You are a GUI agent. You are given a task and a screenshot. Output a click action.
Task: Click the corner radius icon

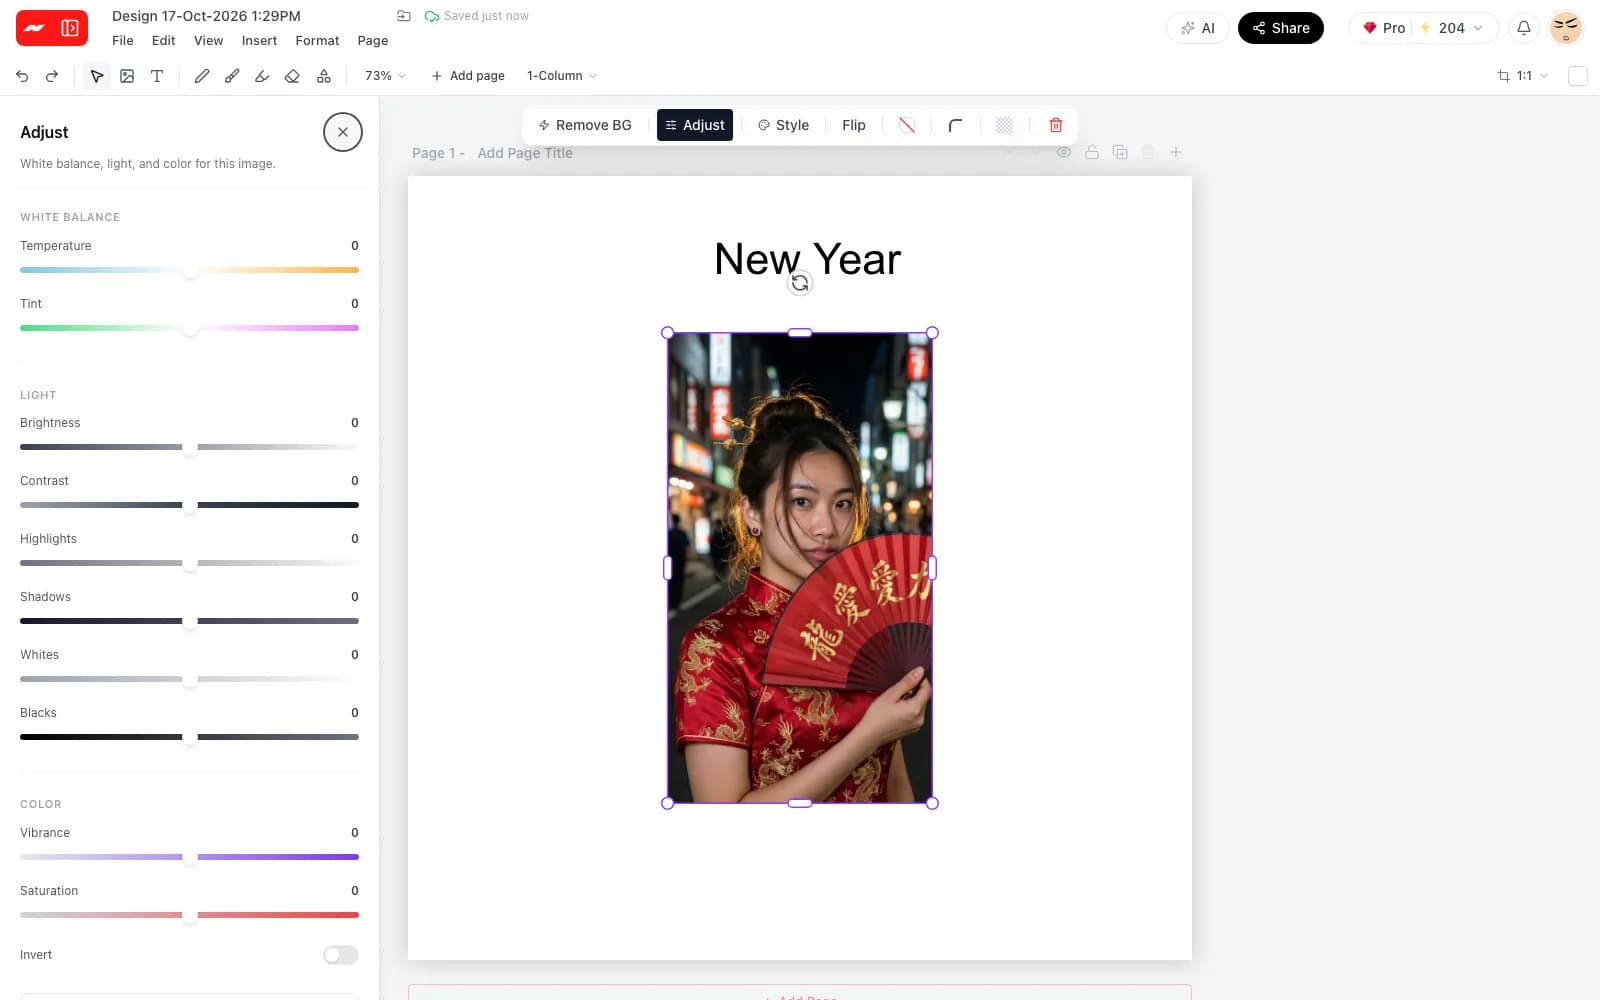[955, 125]
